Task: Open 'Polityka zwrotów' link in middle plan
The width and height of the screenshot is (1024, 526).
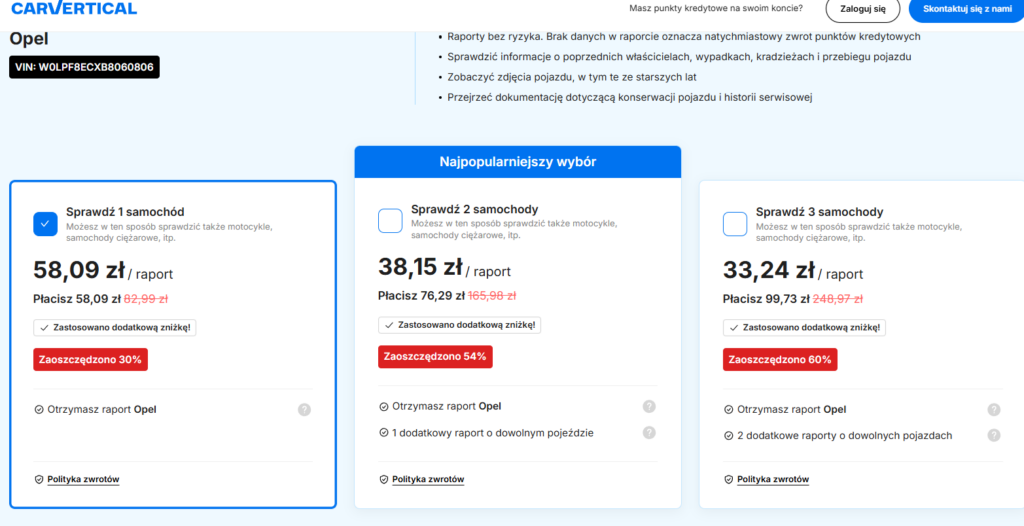Action: click(x=428, y=479)
